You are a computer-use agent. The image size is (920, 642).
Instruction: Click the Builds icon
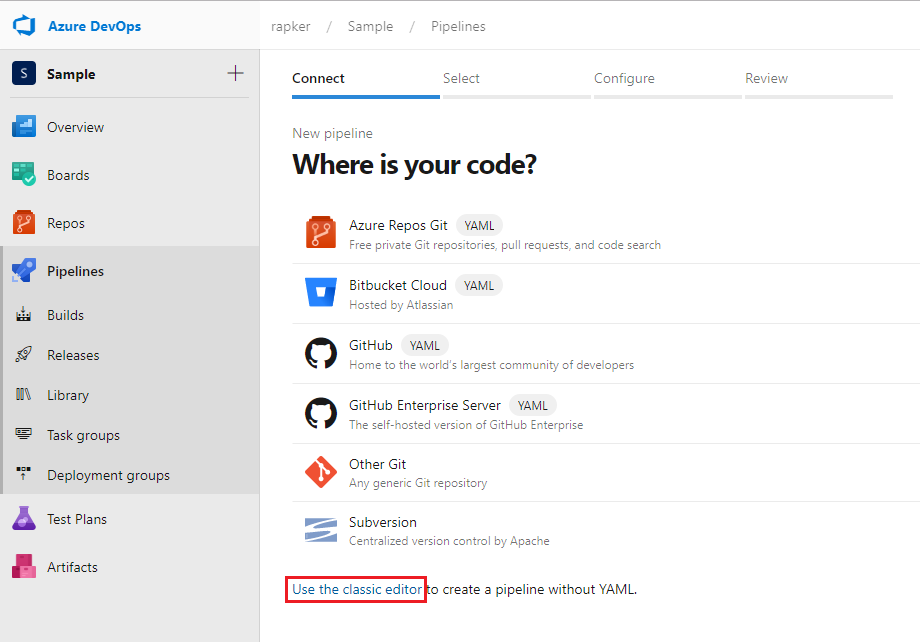pos(23,315)
